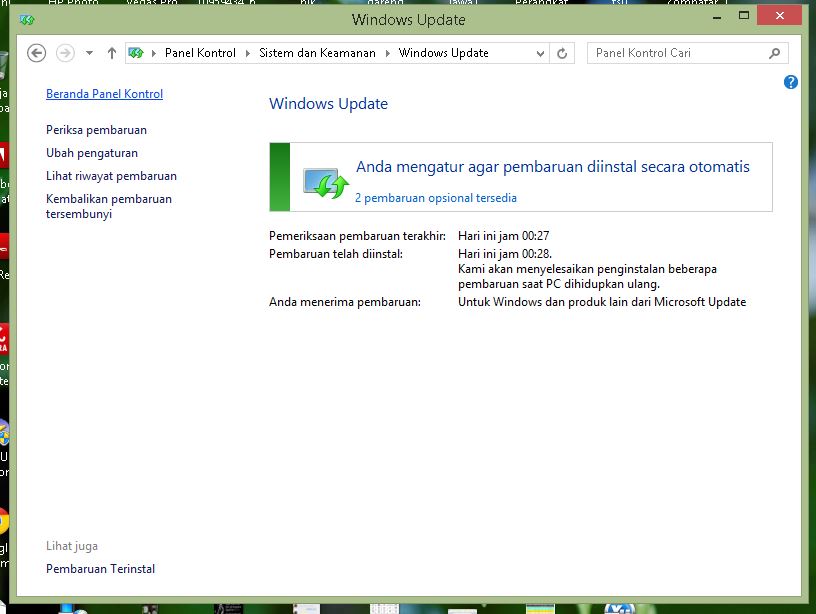Click the Back navigation arrow
The height and width of the screenshot is (614, 816).
tap(36, 53)
